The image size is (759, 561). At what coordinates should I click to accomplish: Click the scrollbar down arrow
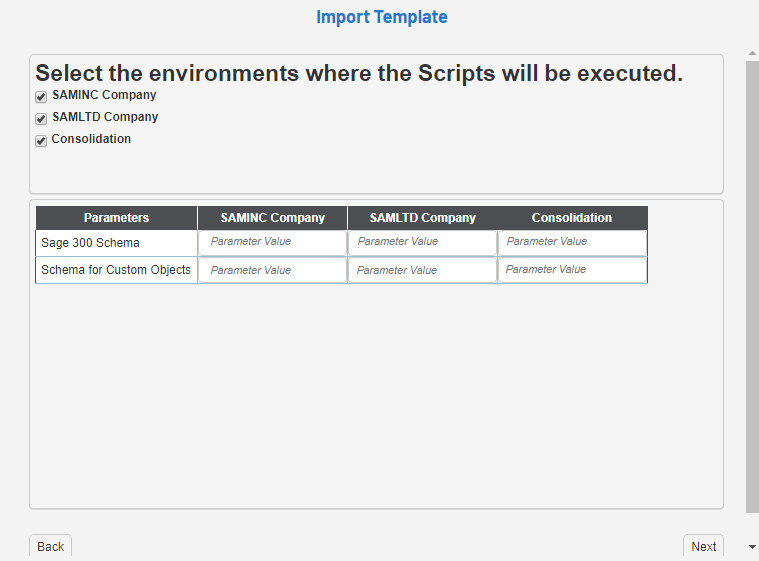click(x=752, y=547)
